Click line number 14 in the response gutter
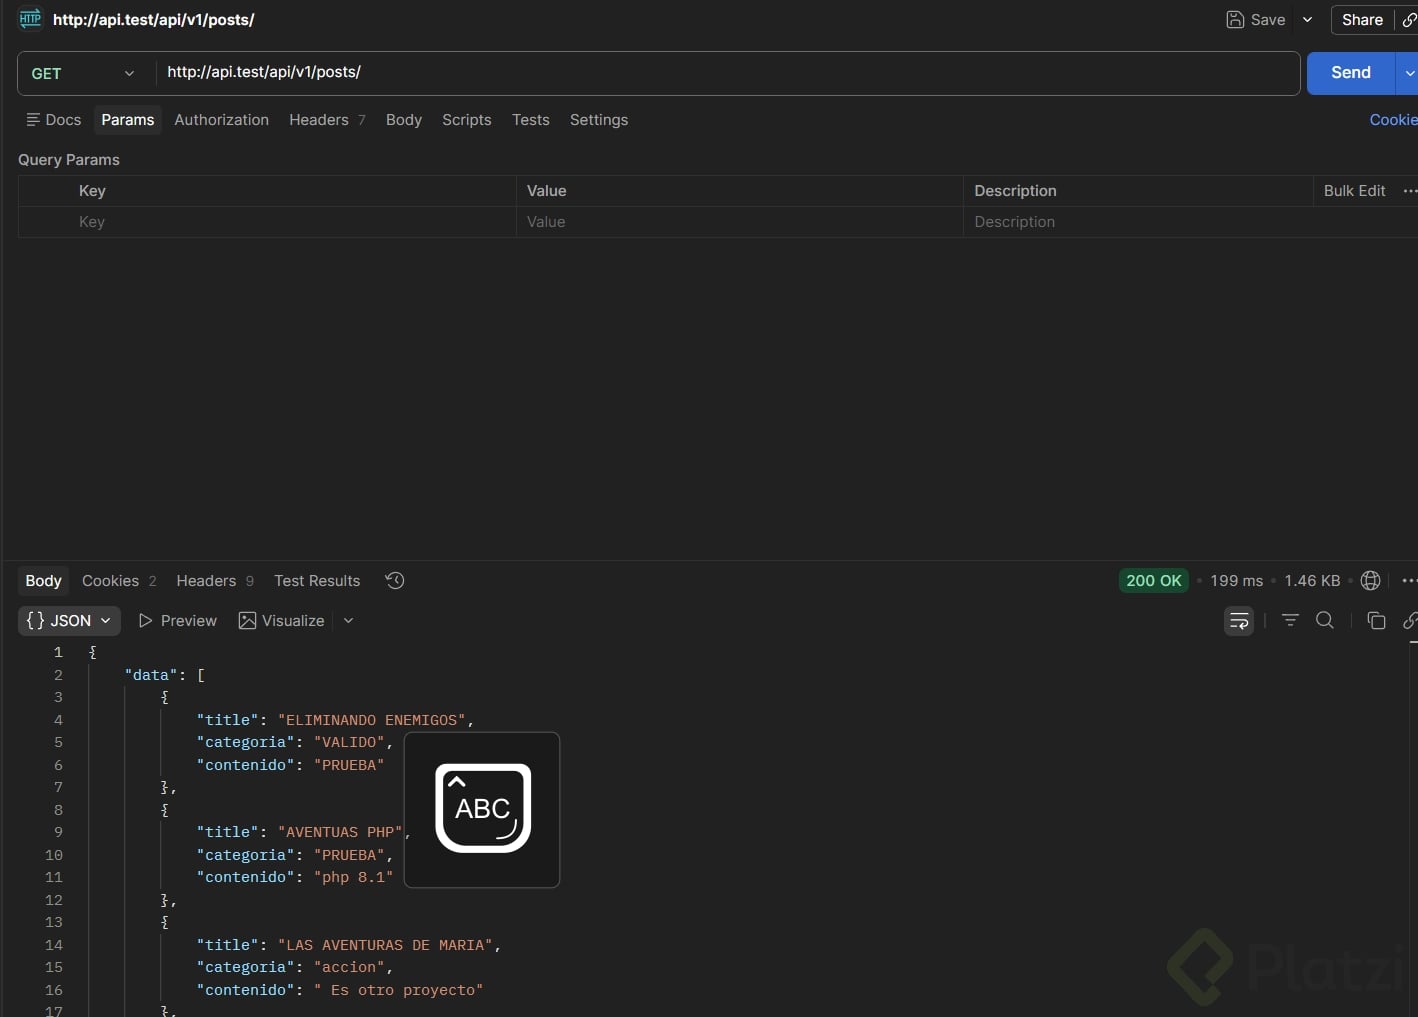Screen dimensions: 1418x1017 tap(54, 945)
